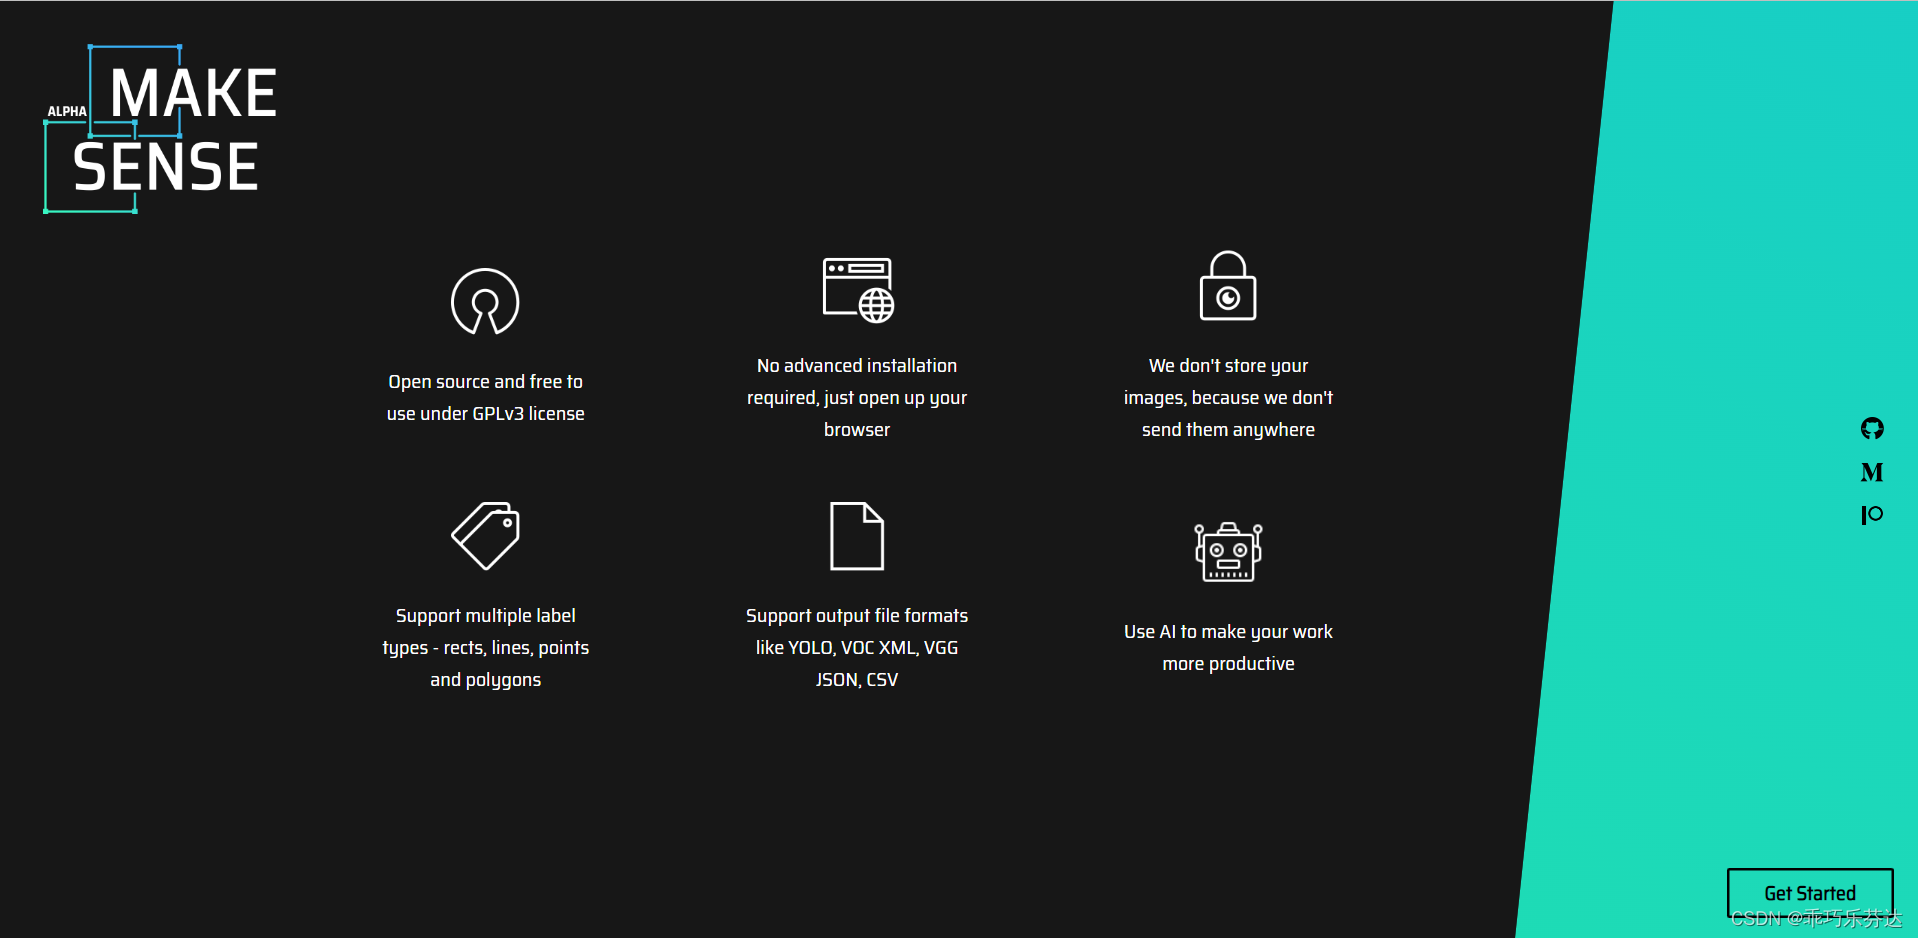Click the CSDN watermark text

click(x=1816, y=918)
